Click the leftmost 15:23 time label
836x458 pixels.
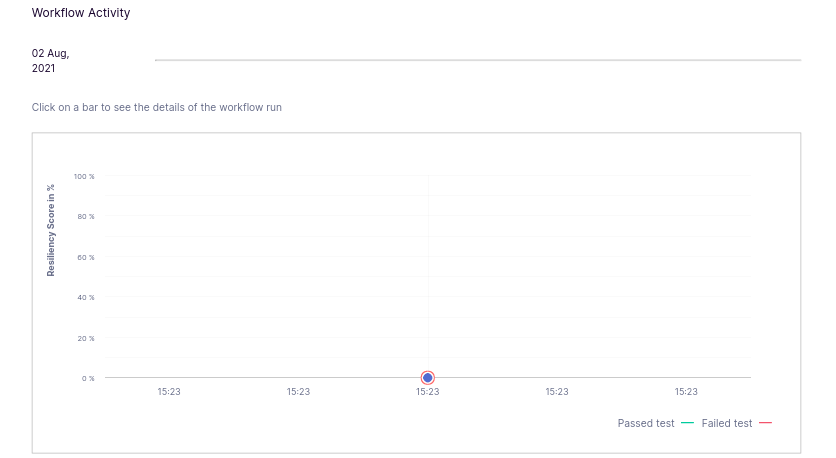click(169, 392)
